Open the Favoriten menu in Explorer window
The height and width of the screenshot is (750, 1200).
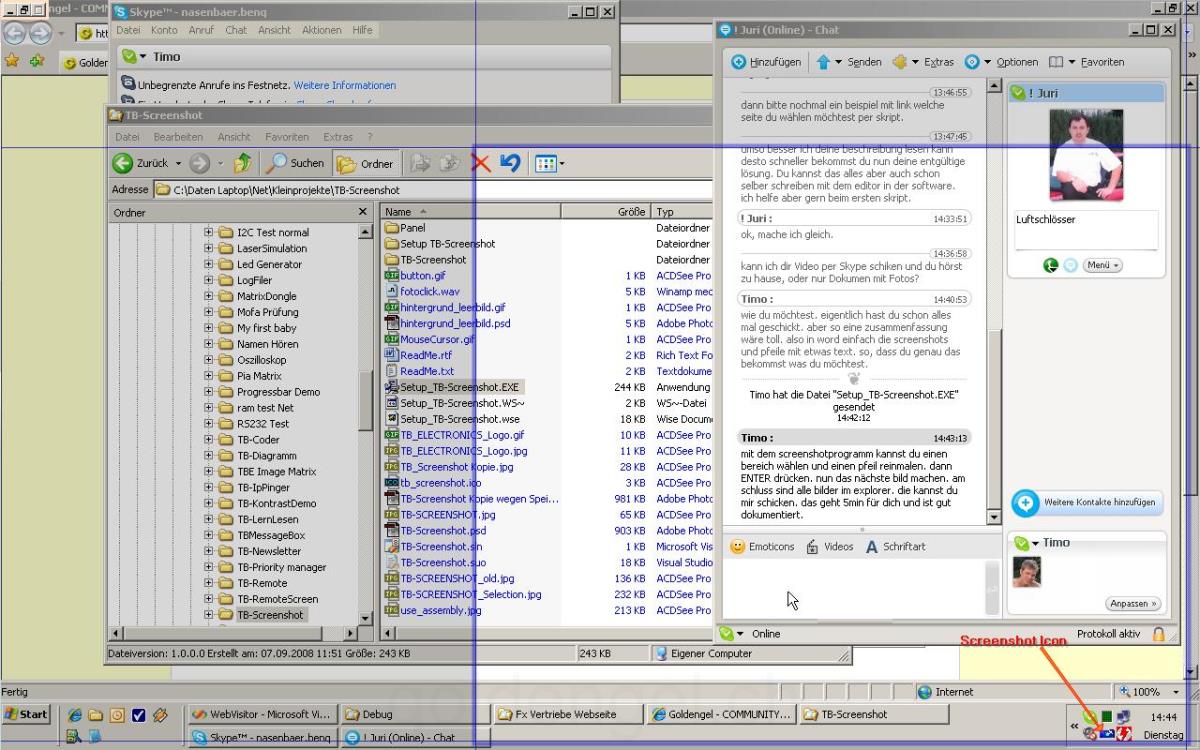287,136
